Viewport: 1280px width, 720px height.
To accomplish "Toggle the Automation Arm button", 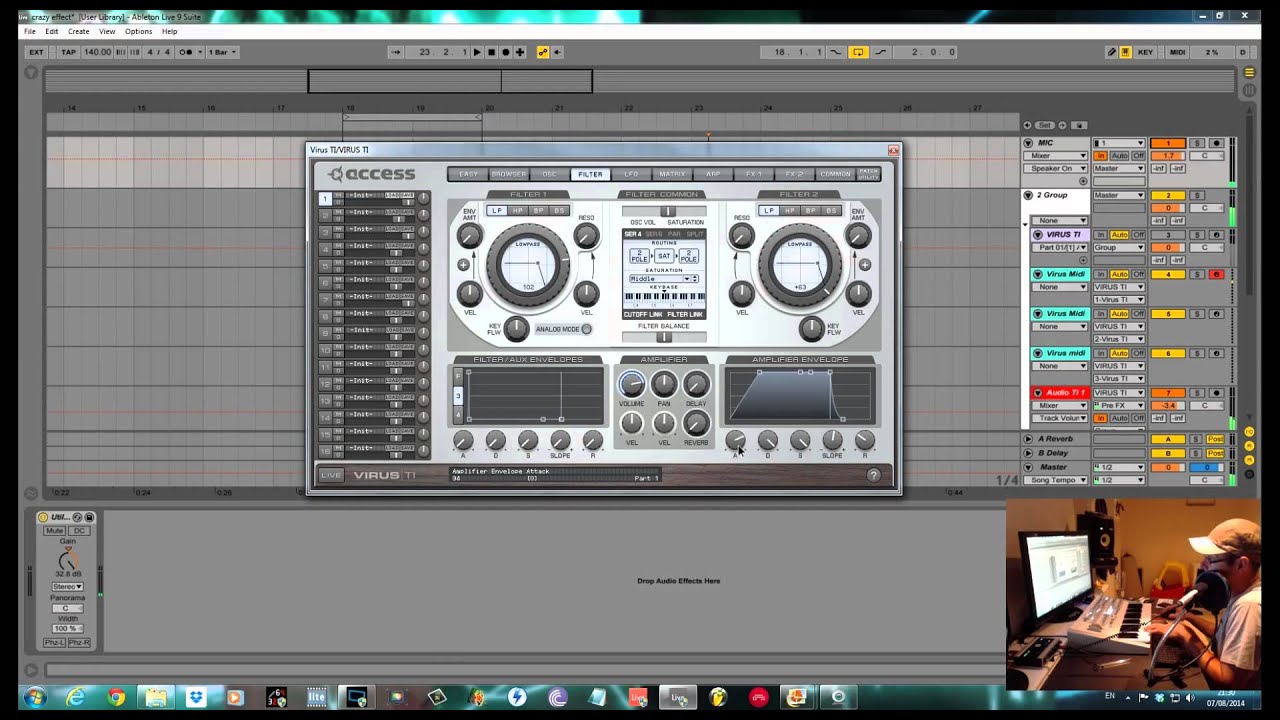I will coord(543,52).
